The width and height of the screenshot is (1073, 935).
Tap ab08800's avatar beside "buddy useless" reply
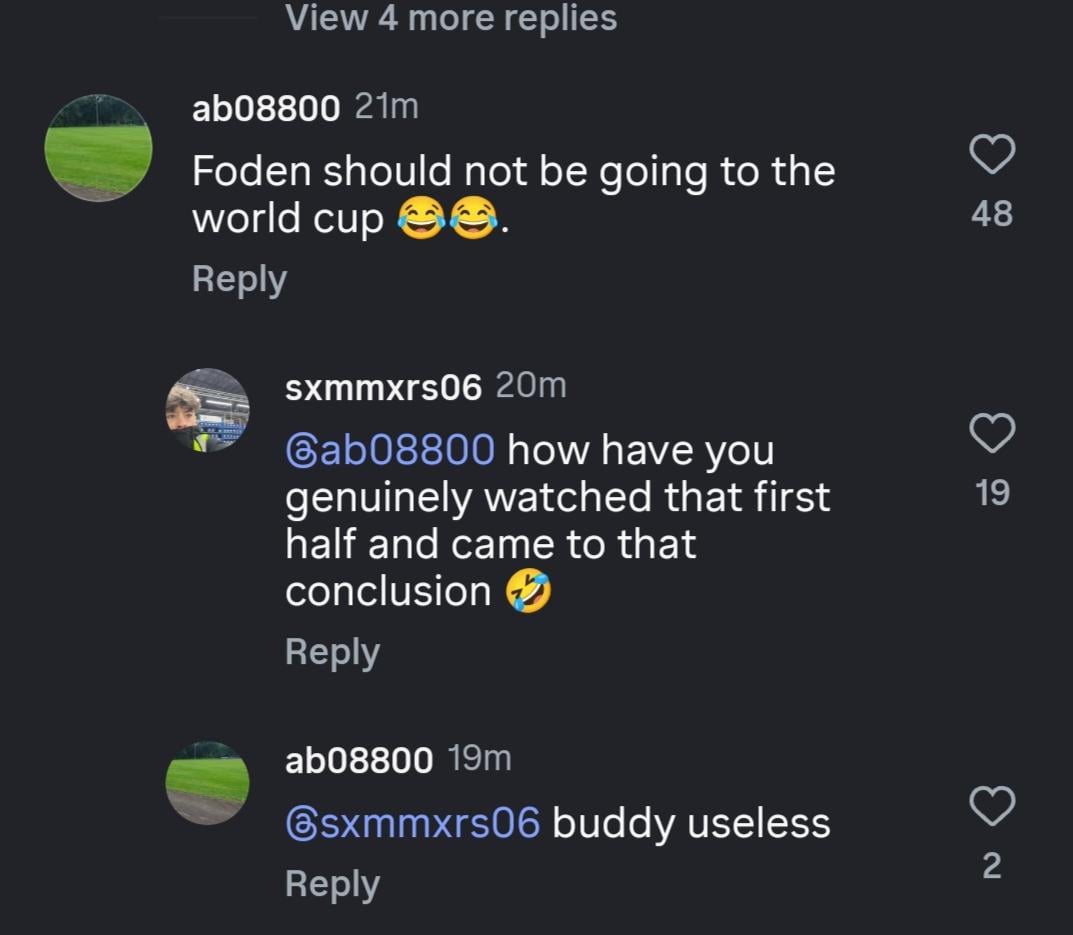pyautogui.click(x=207, y=782)
